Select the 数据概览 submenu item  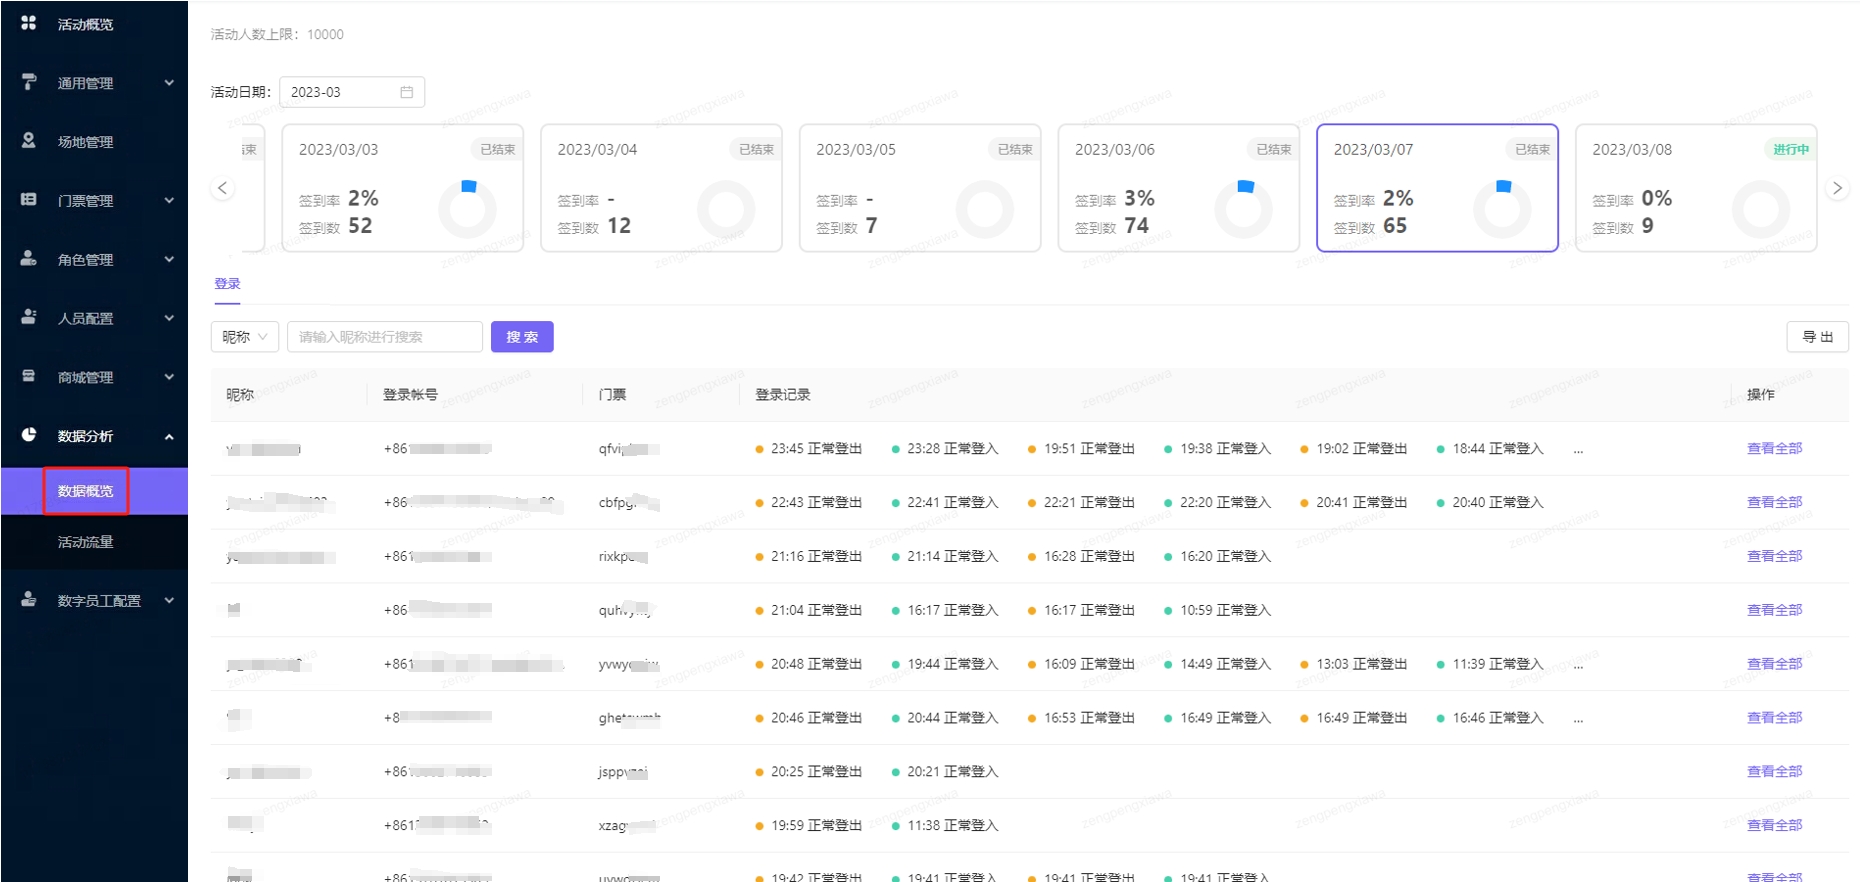(x=86, y=491)
